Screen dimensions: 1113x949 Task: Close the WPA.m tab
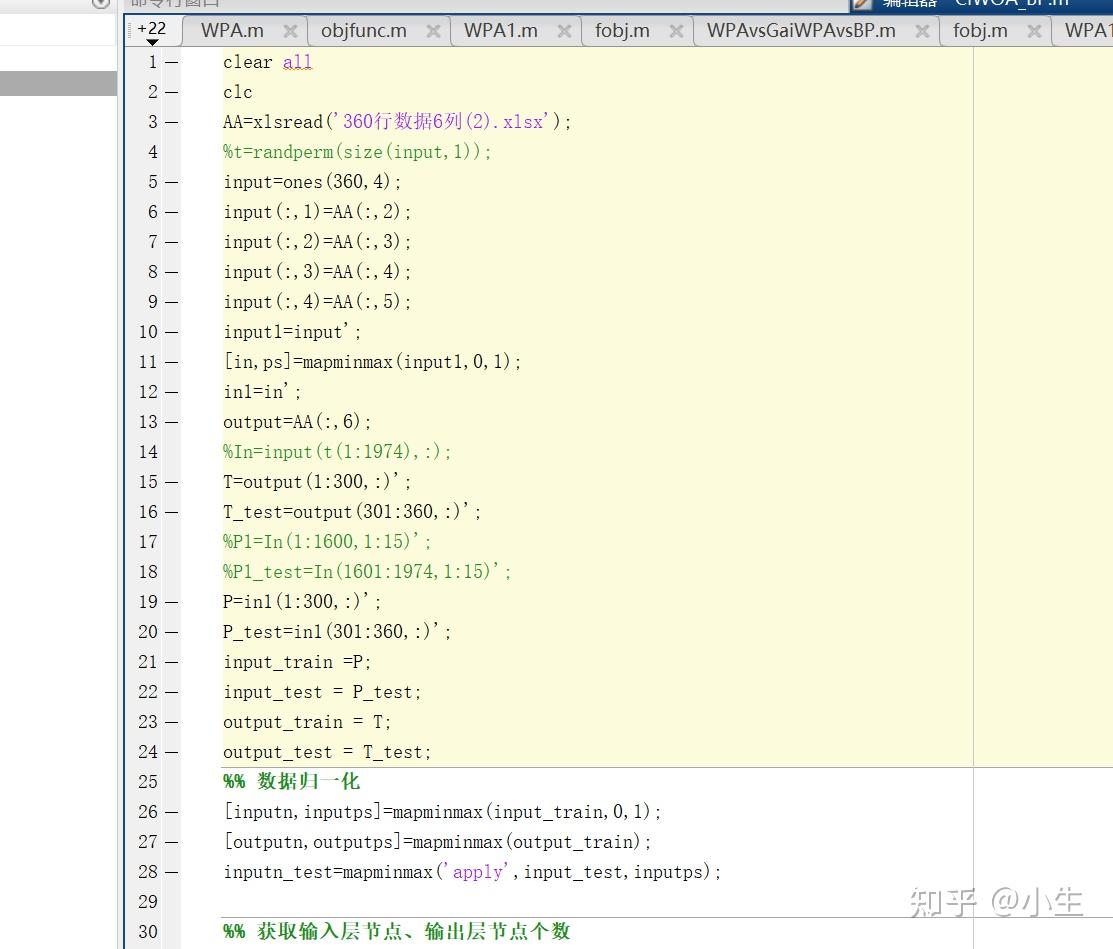[290, 31]
